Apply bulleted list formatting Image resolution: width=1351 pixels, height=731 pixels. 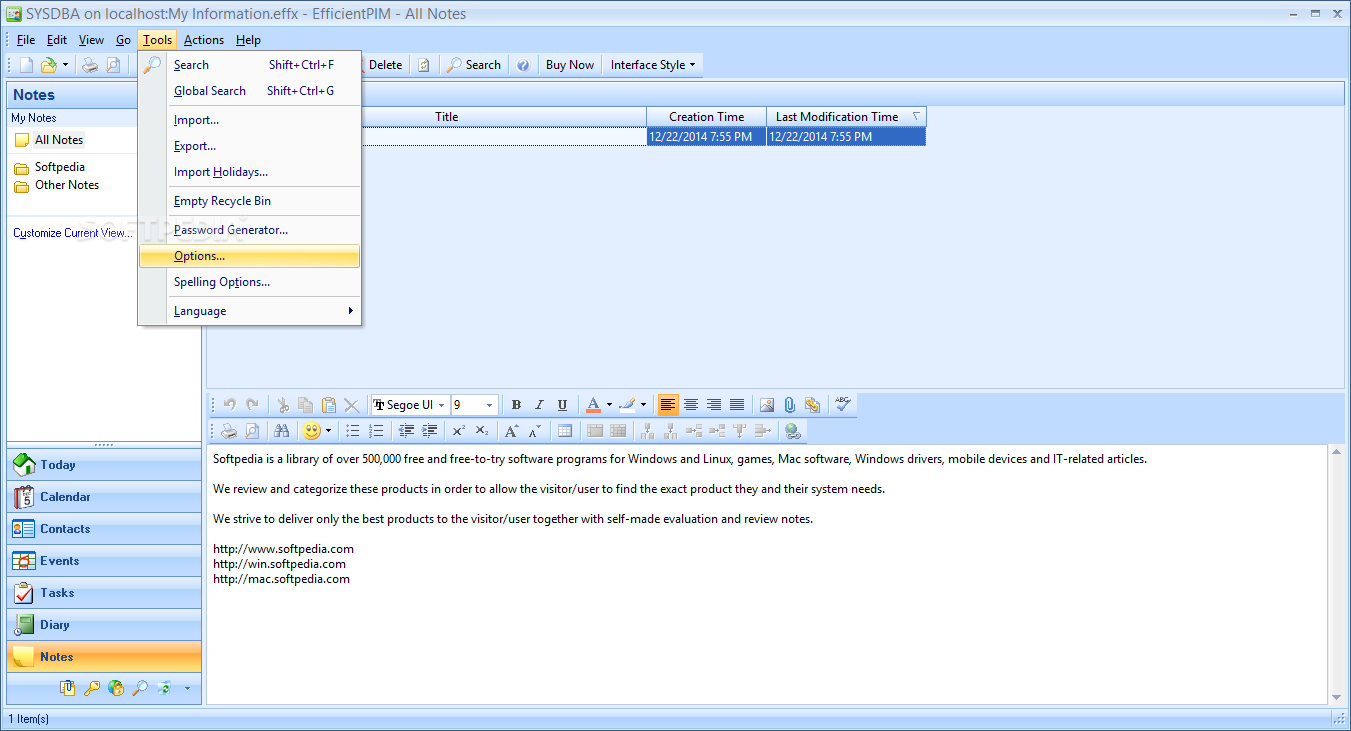coord(353,431)
